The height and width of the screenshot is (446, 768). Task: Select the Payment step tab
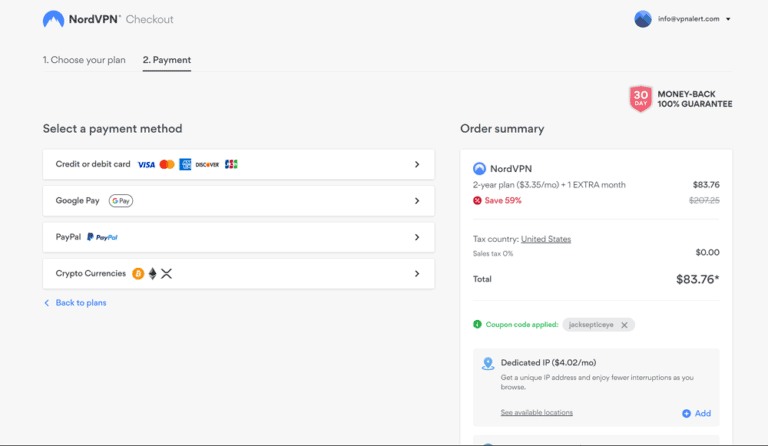[167, 60]
